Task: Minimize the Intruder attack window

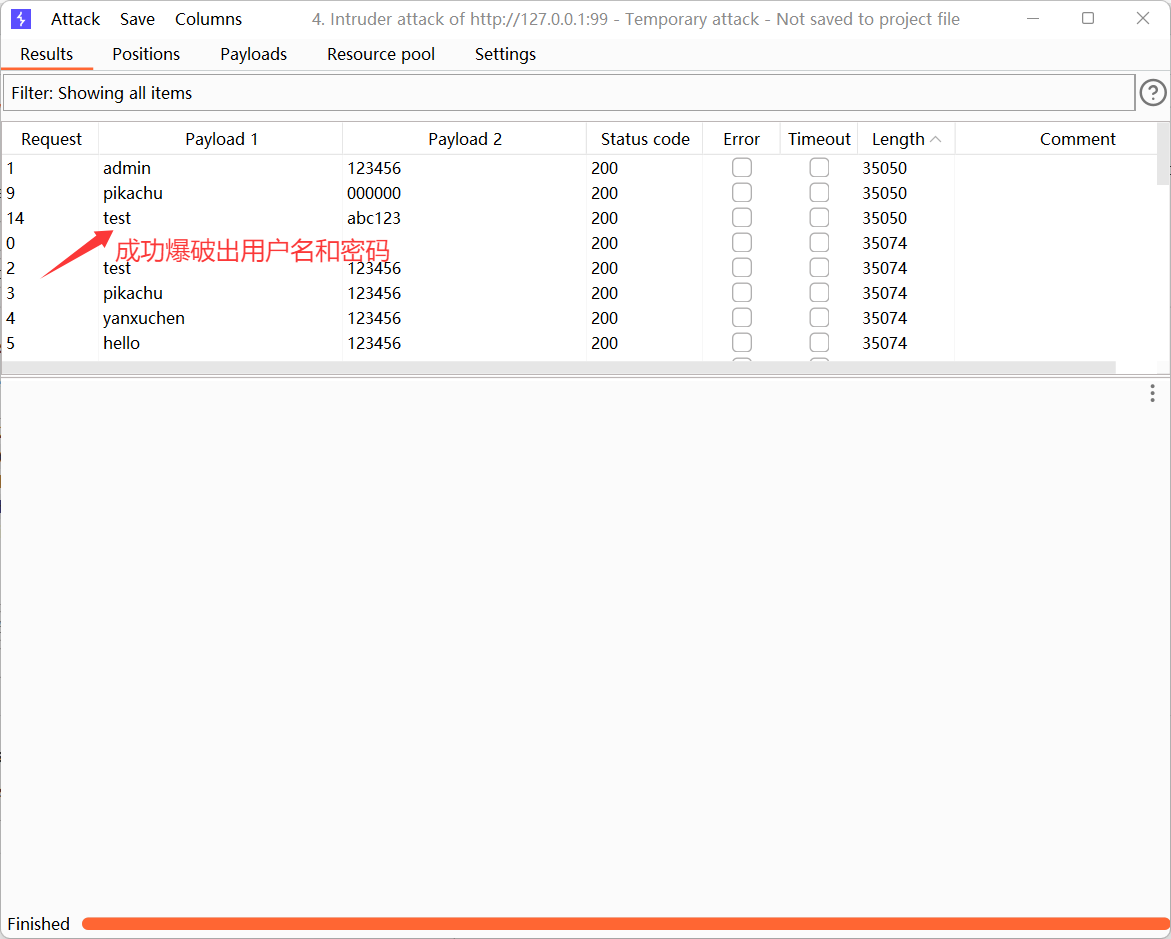Action: pyautogui.click(x=1033, y=19)
